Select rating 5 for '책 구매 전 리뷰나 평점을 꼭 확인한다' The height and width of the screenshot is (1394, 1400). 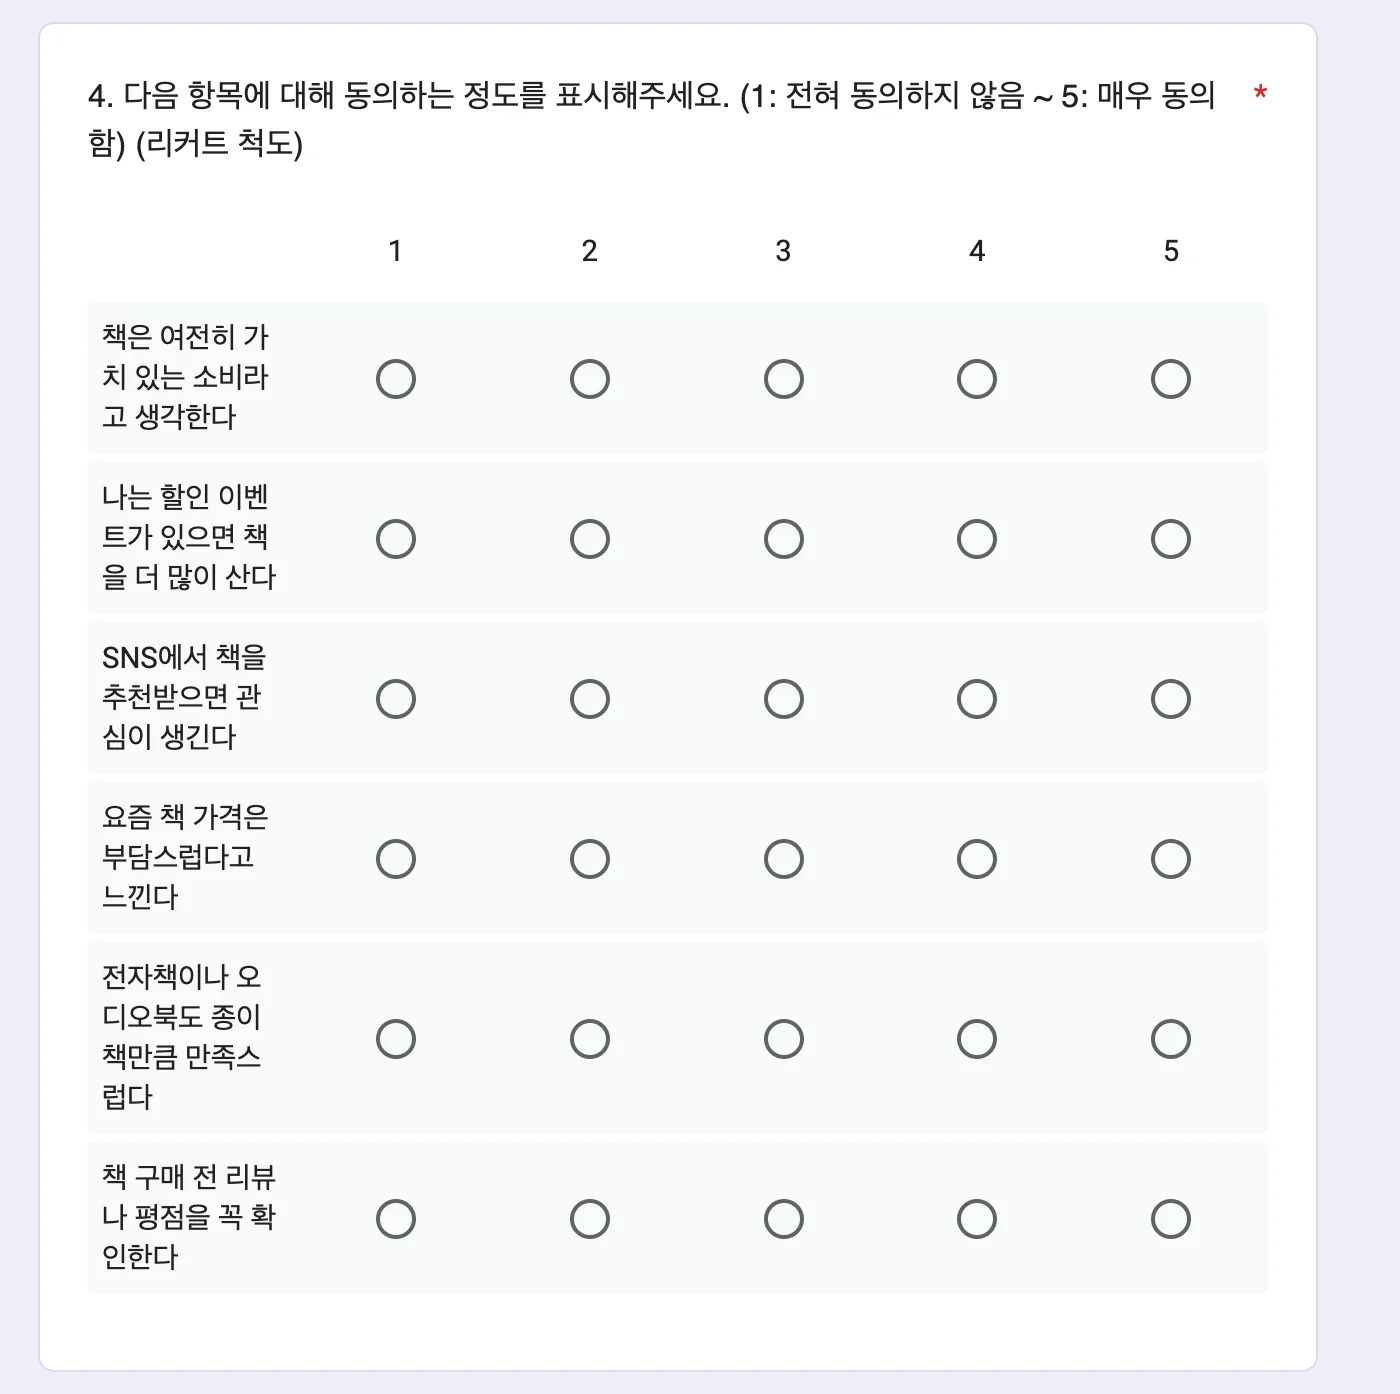coord(1170,1218)
